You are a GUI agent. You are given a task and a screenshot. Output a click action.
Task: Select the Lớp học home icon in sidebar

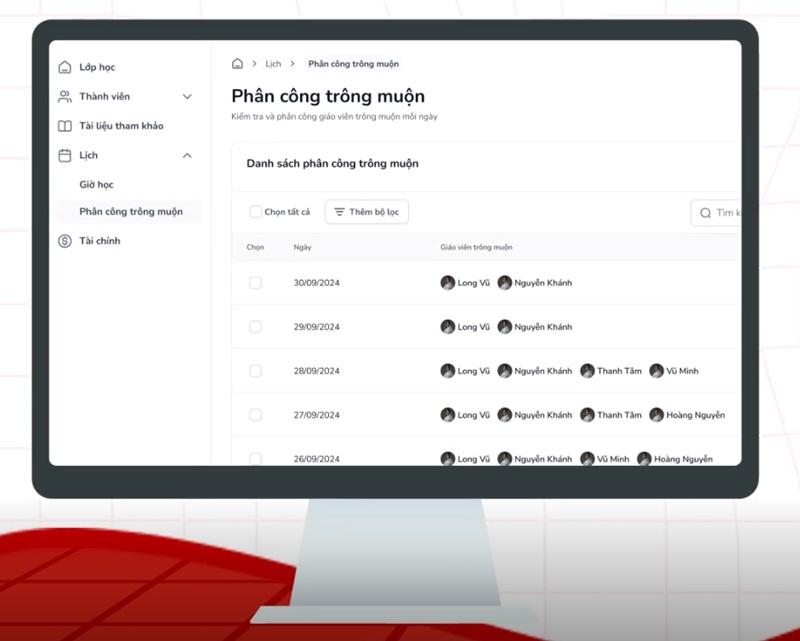tap(65, 67)
